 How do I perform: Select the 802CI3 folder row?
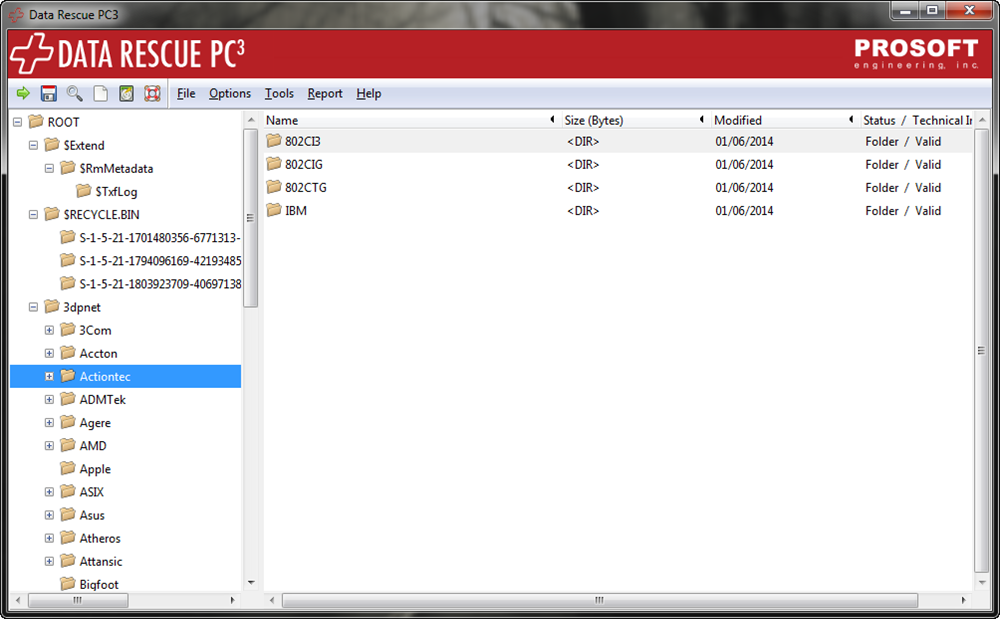tap(618, 142)
